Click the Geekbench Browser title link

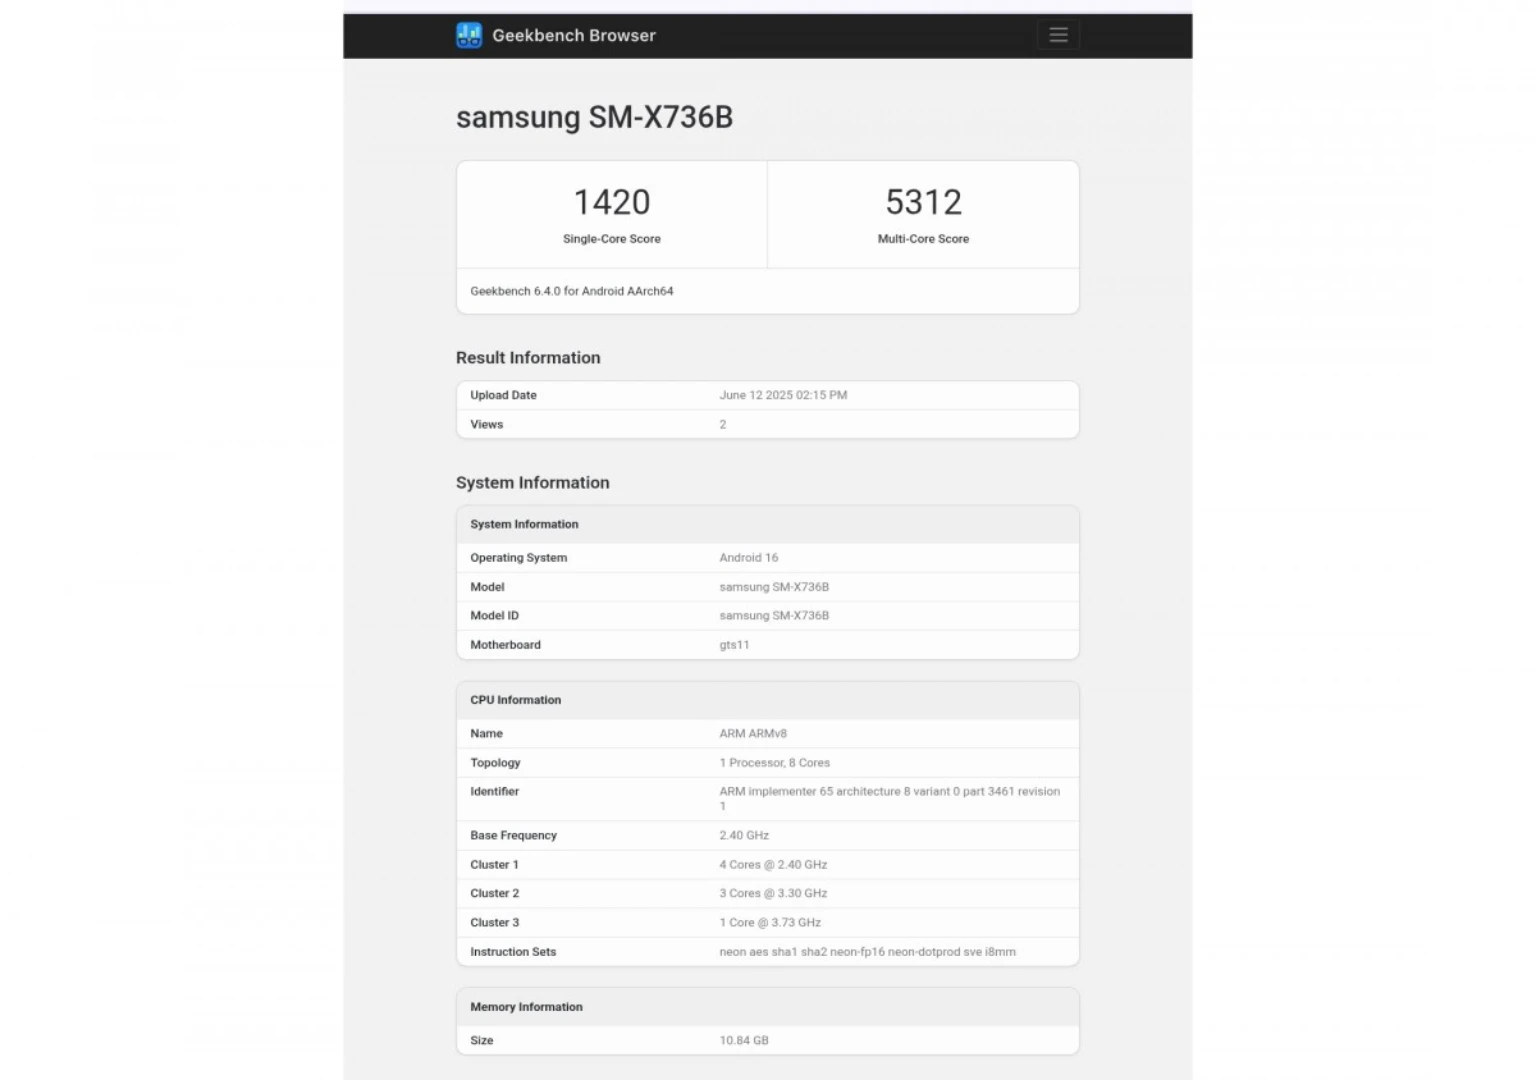pyautogui.click(x=573, y=36)
